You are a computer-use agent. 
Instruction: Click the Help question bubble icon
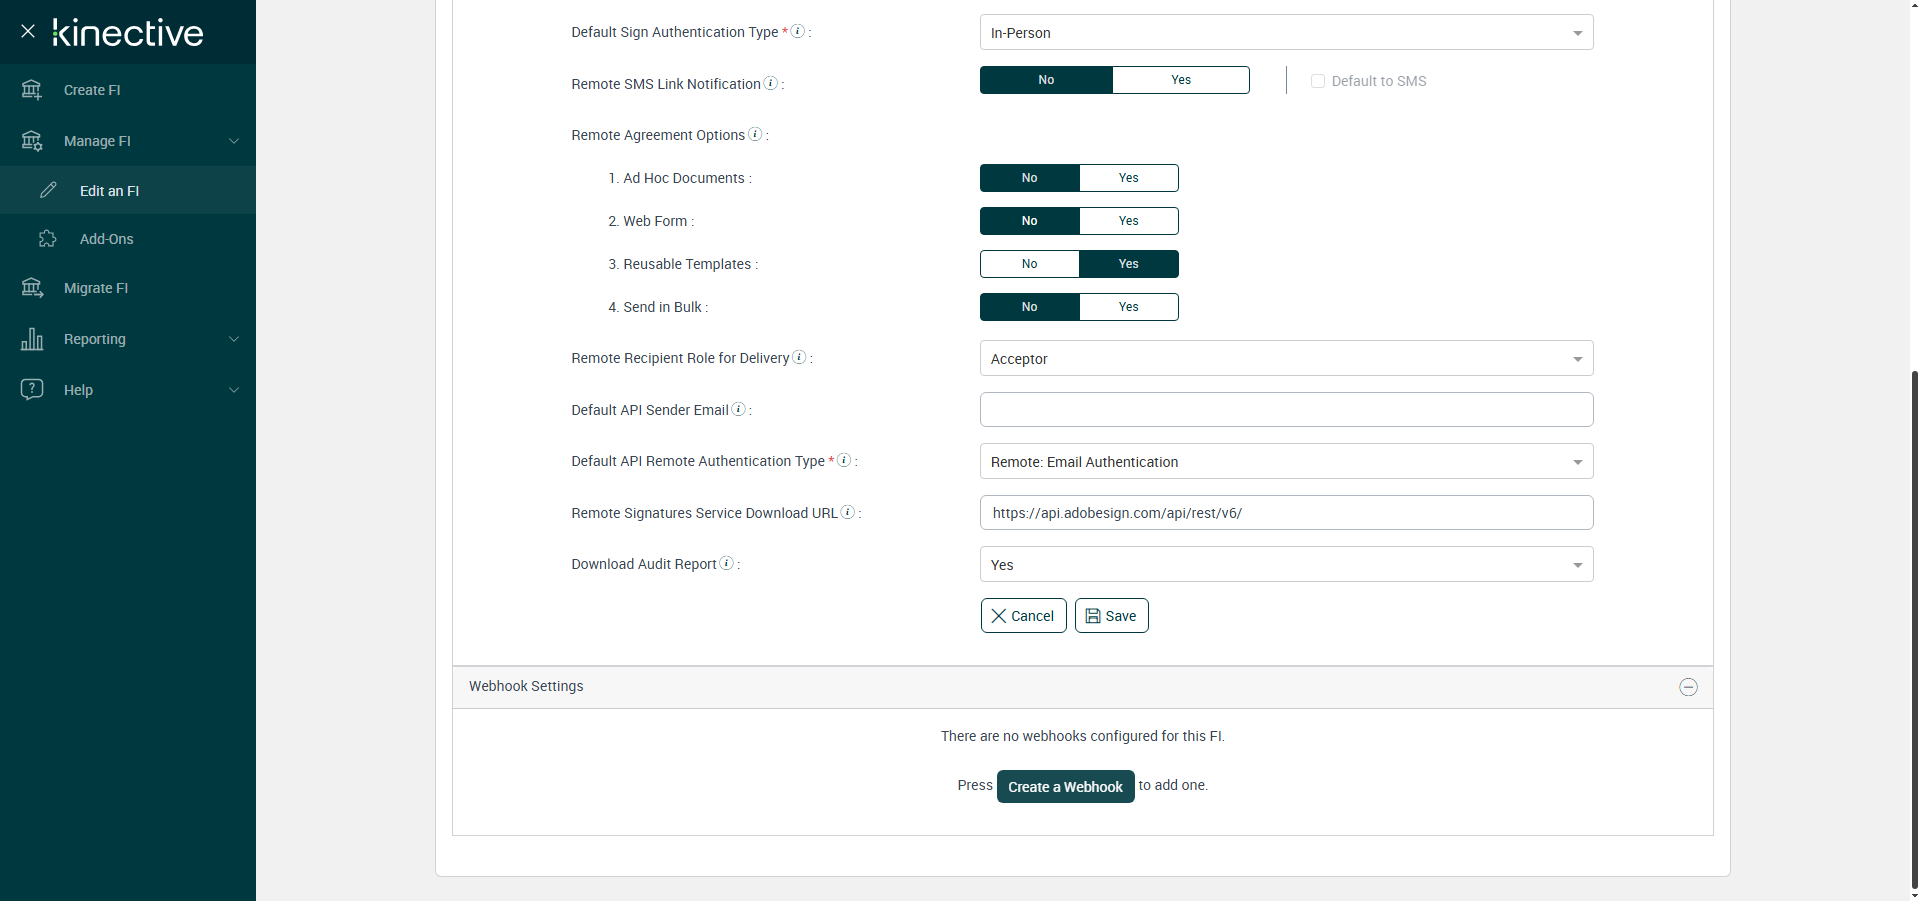pos(32,389)
